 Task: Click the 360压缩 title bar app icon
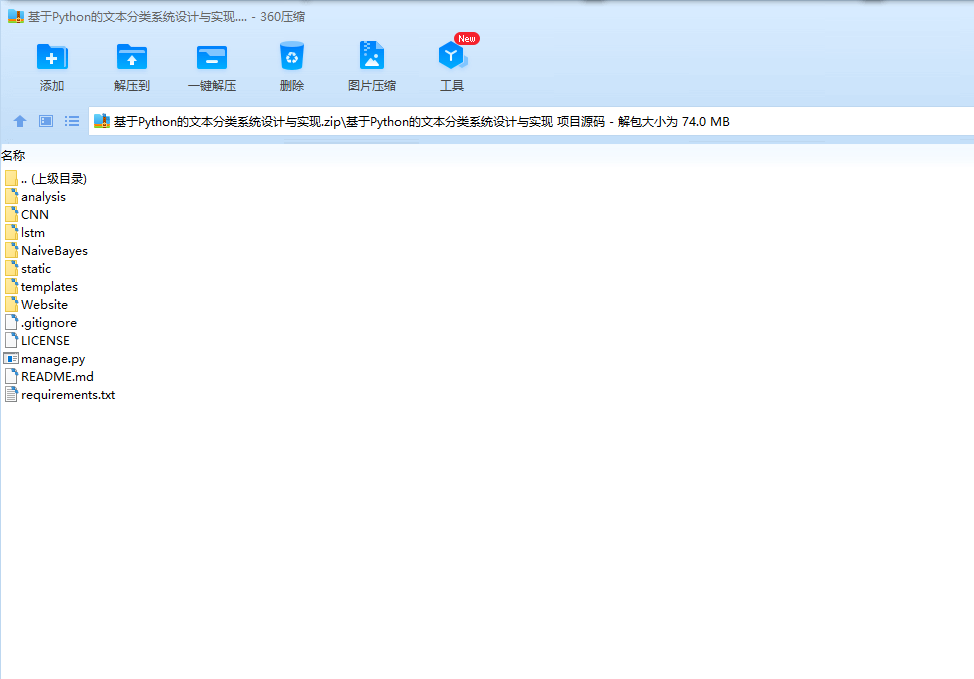pos(16,17)
